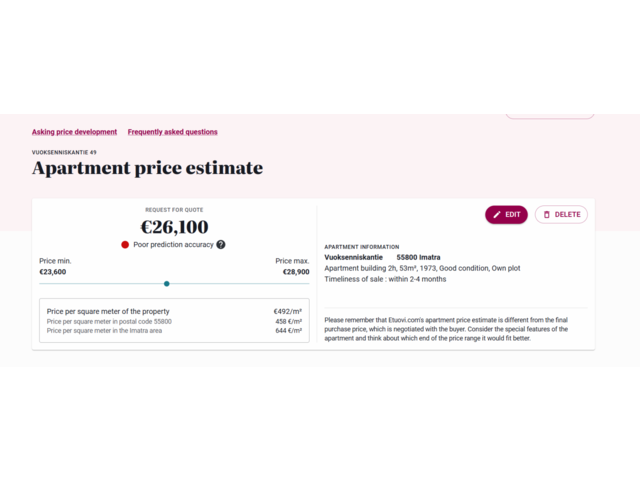Click the EDIT button
Screen dimensions: 640x480
point(506,215)
